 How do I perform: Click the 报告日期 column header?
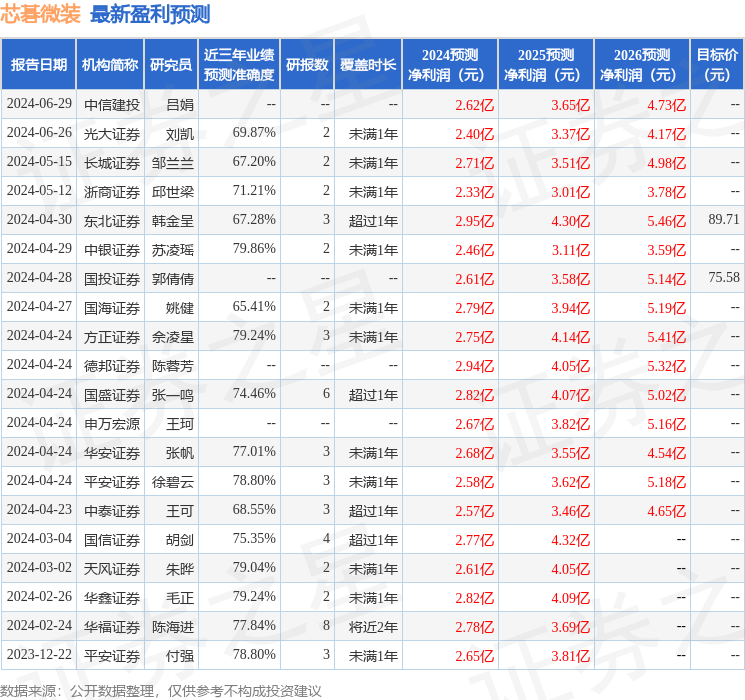[38, 65]
